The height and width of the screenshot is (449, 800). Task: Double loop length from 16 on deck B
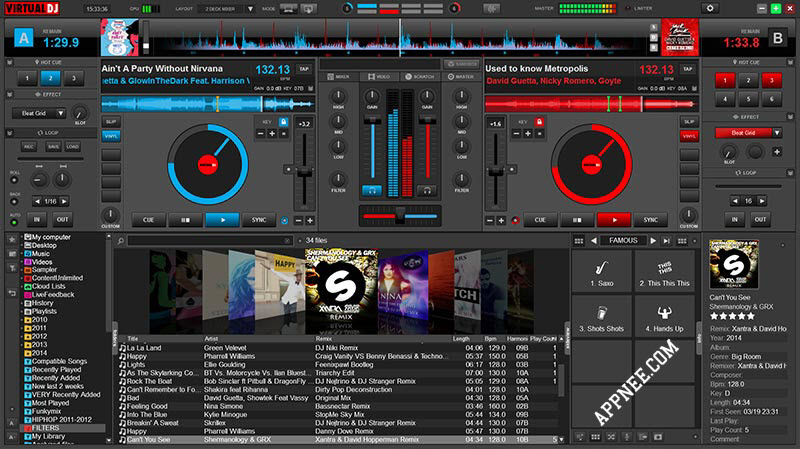pos(761,201)
